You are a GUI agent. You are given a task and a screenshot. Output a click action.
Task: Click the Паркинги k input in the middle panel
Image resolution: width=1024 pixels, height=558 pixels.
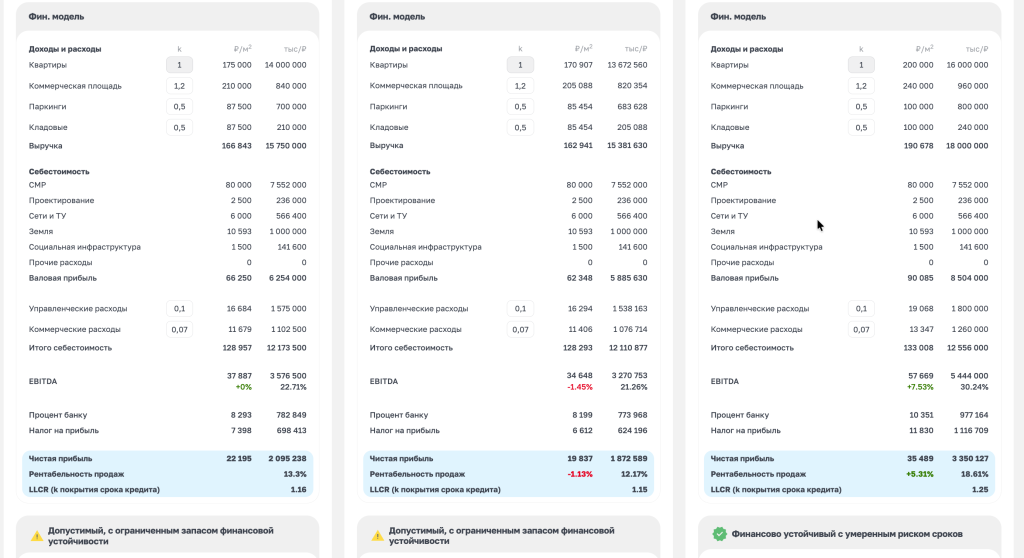click(x=520, y=107)
